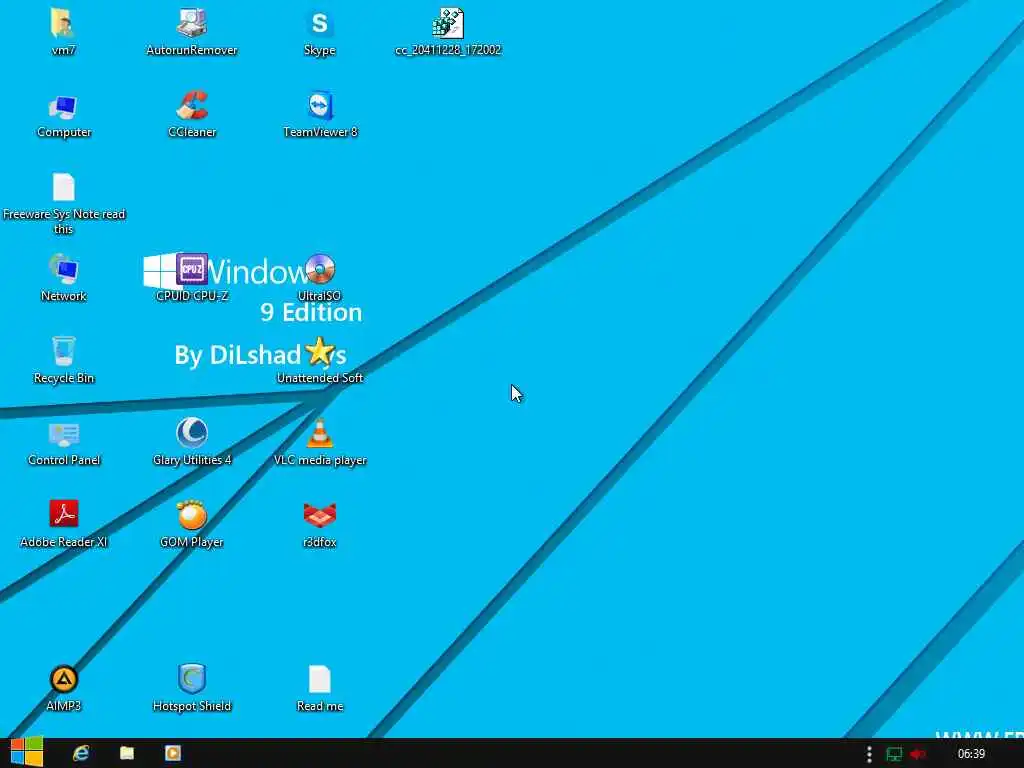Click the network monitor tray icon

pyautogui.click(x=893, y=754)
